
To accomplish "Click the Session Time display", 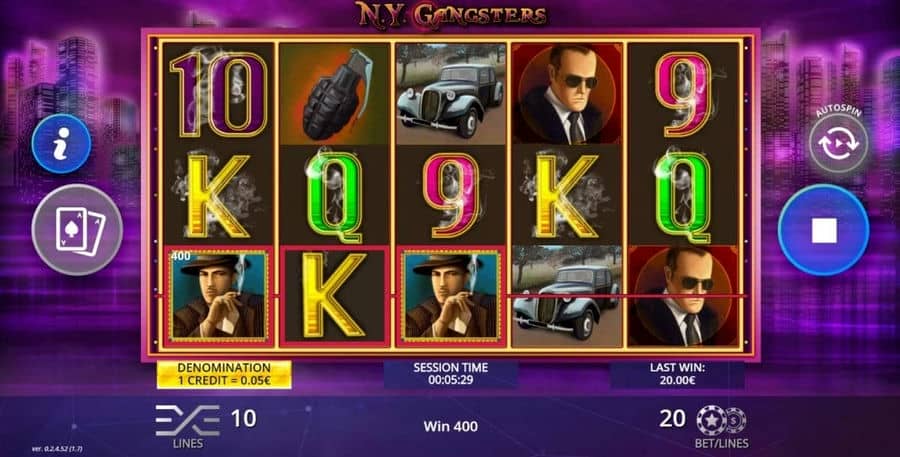I will (x=451, y=374).
